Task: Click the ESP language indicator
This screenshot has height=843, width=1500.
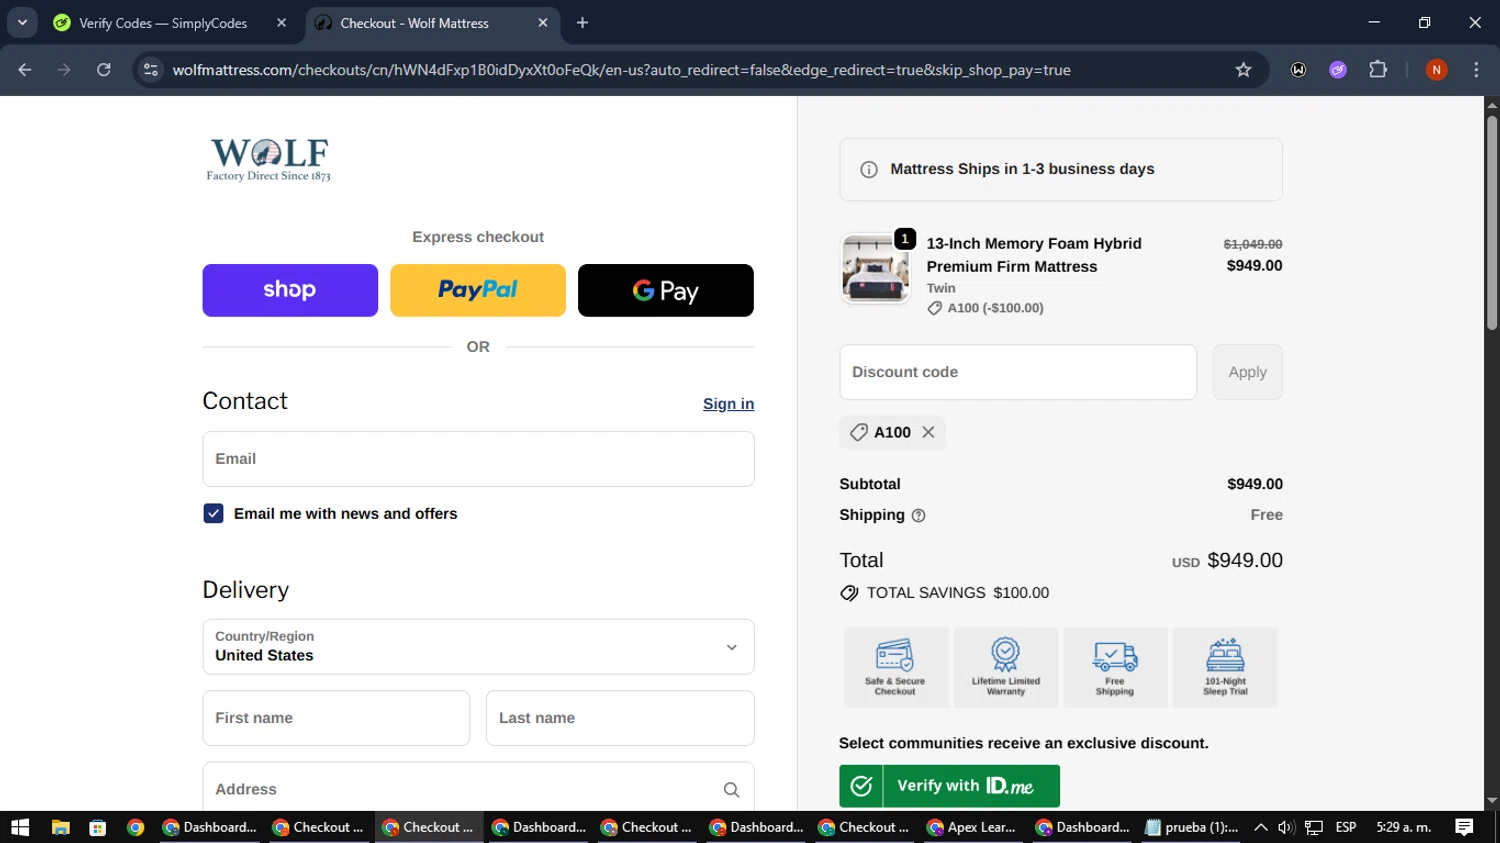Action: point(1346,827)
